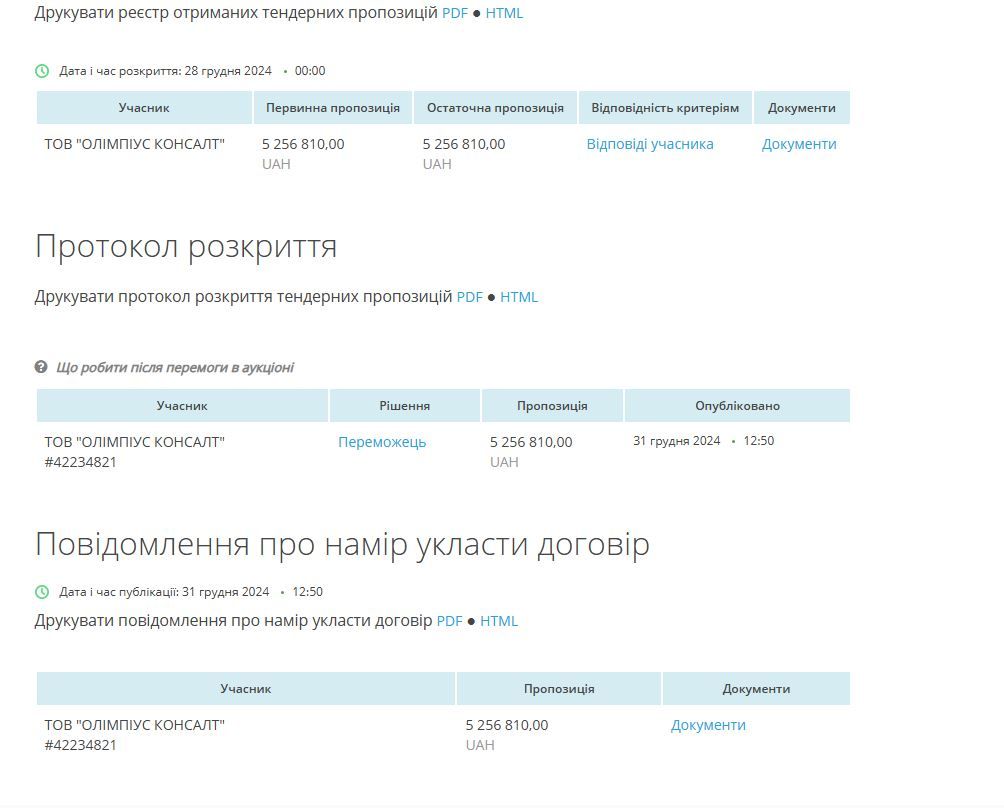Click the 'Відповідність критеріям' column header
Screen dimensions: 1004x808
(663, 107)
